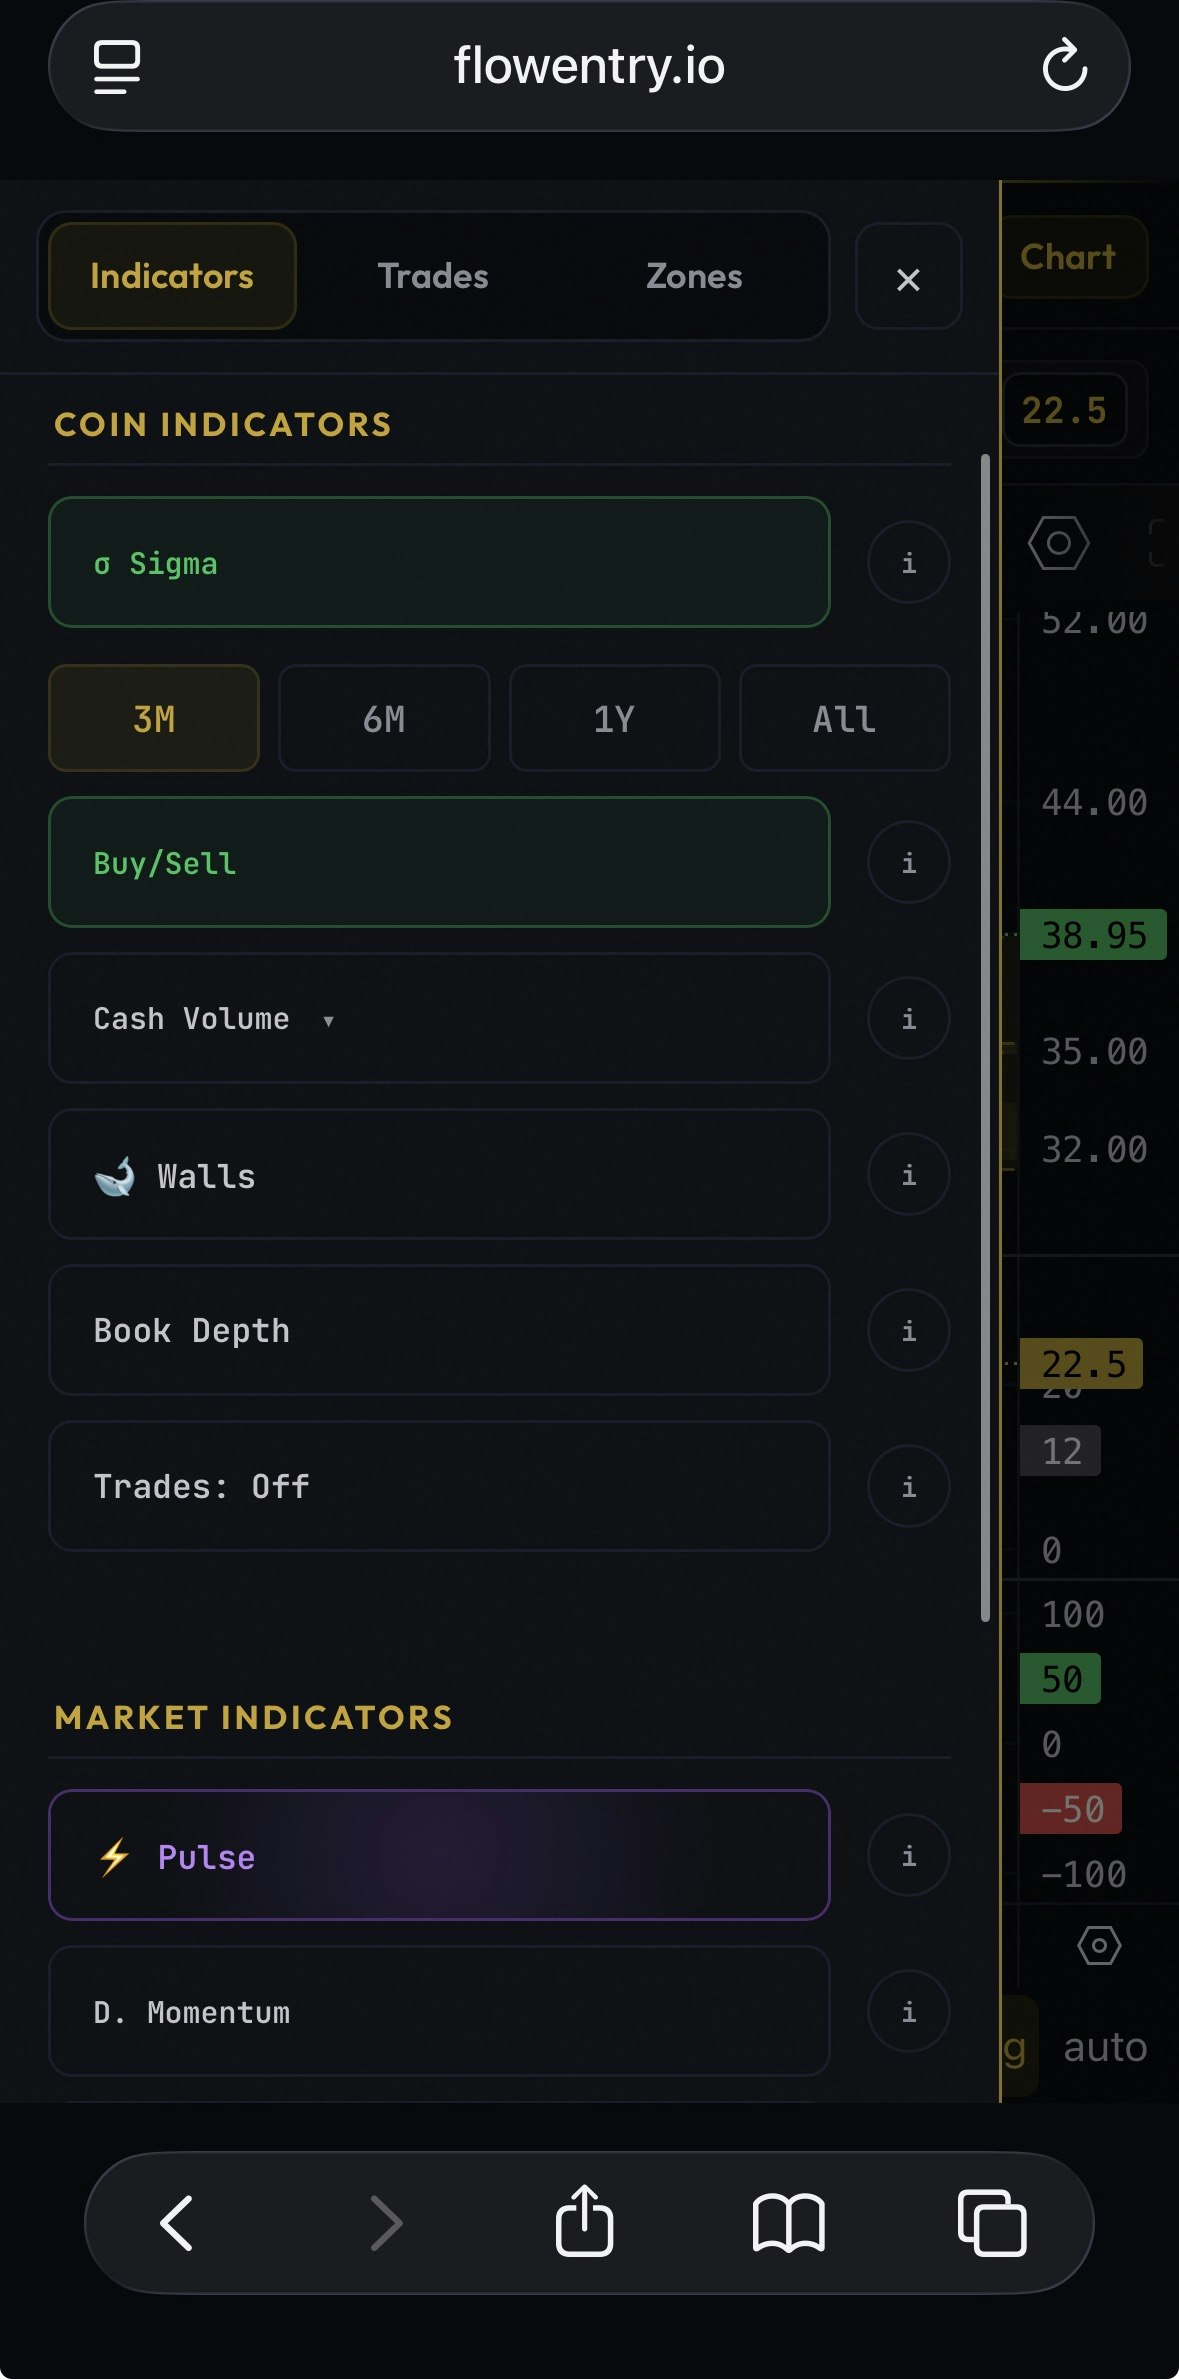Switch to the Zones tab
The width and height of the screenshot is (1179, 2379).
[694, 276]
